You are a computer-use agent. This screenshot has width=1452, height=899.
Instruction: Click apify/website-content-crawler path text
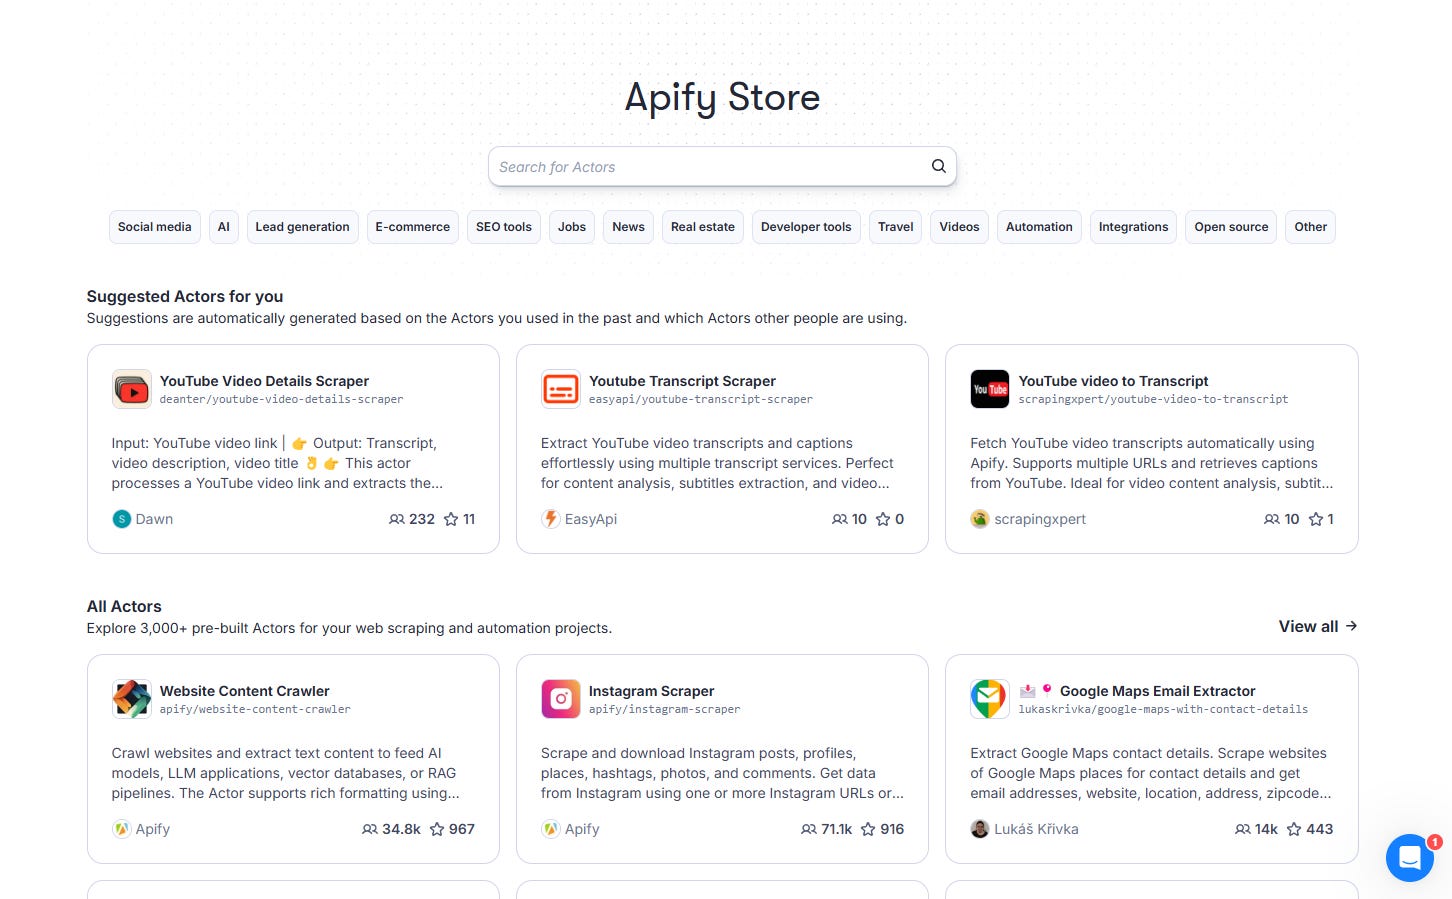[x=255, y=709]
